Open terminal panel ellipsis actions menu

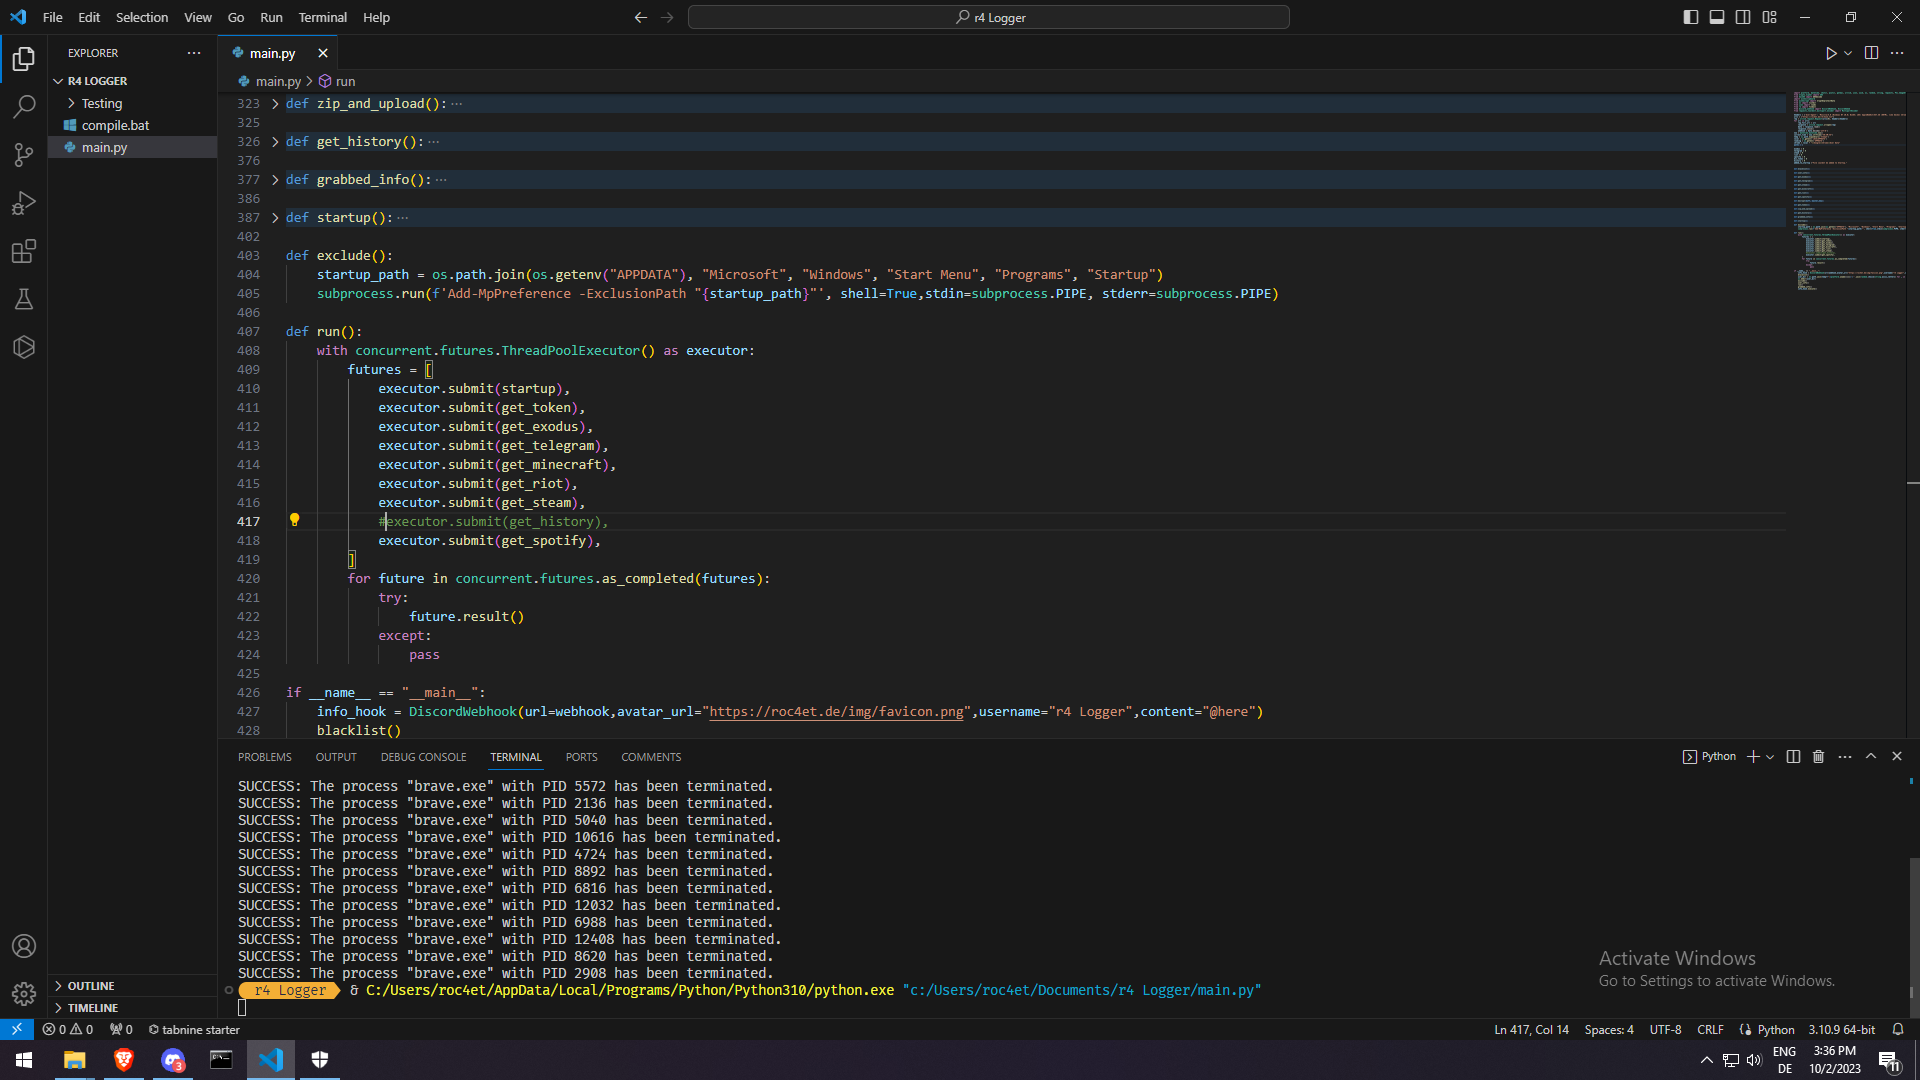coord(1845,757)
